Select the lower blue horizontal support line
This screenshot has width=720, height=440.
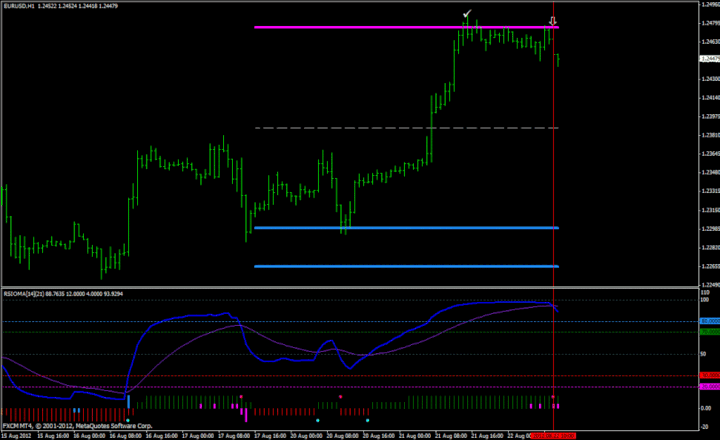(406, 266)
